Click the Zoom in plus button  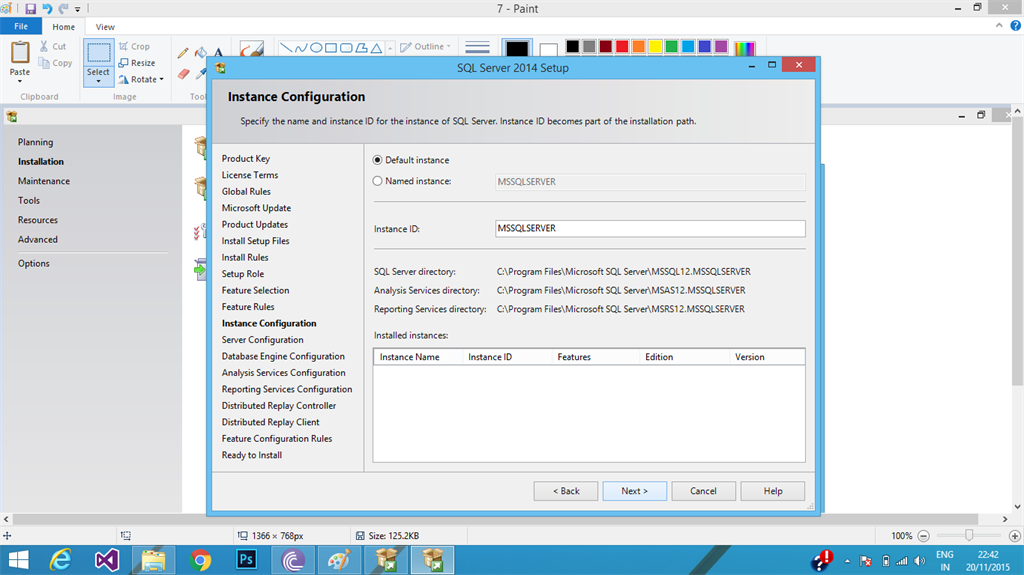click(x=1015, y=536)
